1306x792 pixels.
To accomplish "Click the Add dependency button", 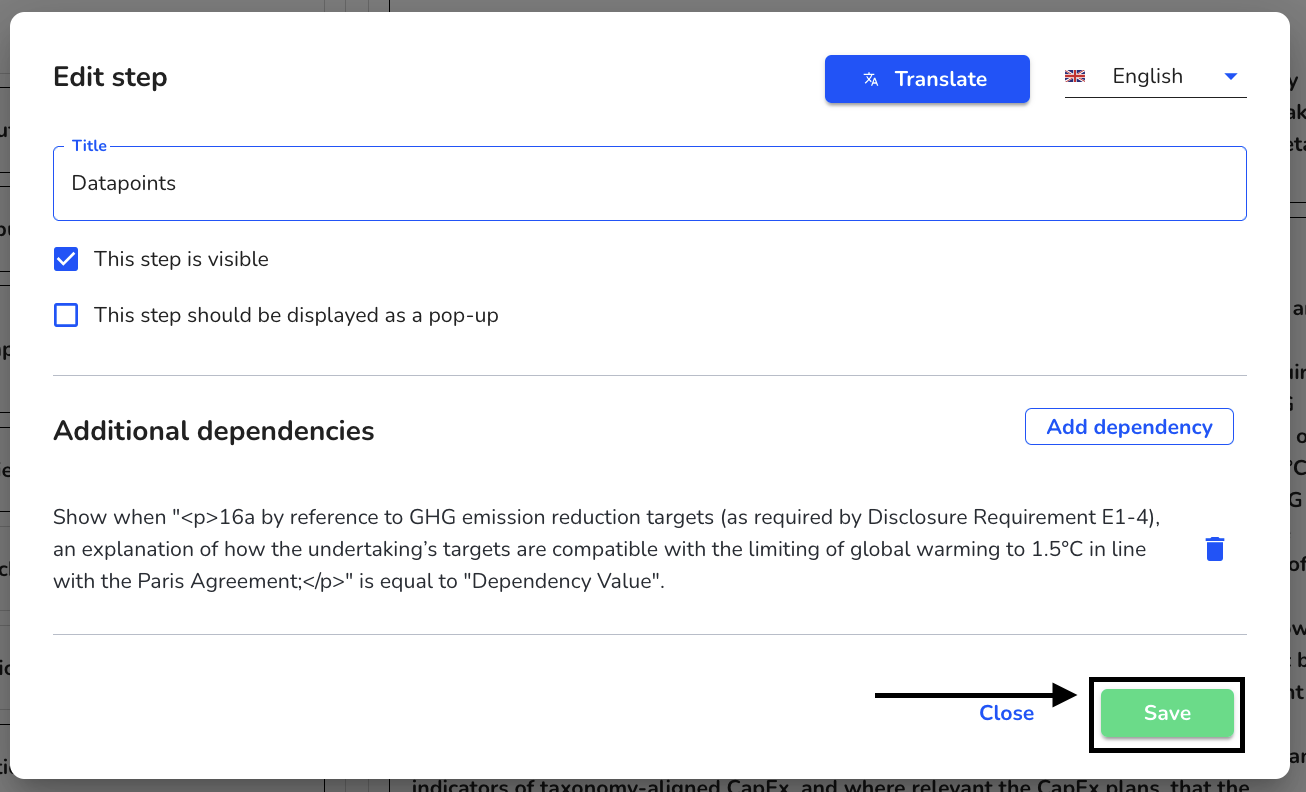I will [1129, 427].
